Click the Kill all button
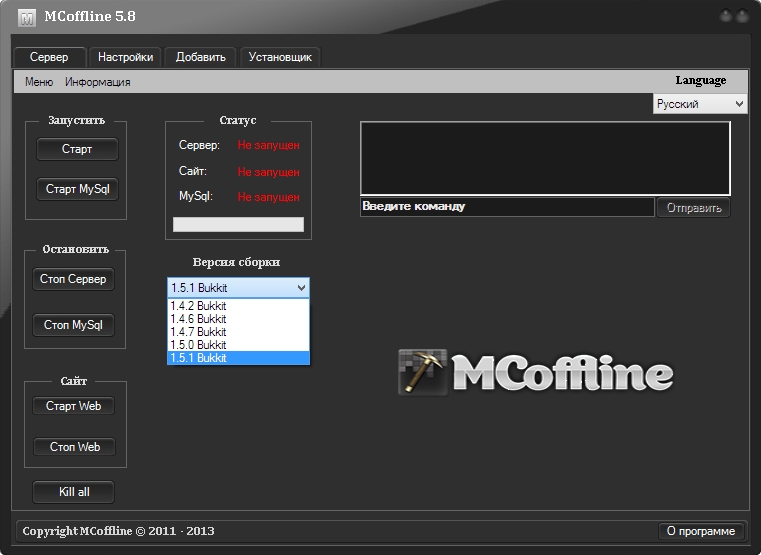Image resolution: width=761 pixels, height=555 pixels. tap(74, 492)
